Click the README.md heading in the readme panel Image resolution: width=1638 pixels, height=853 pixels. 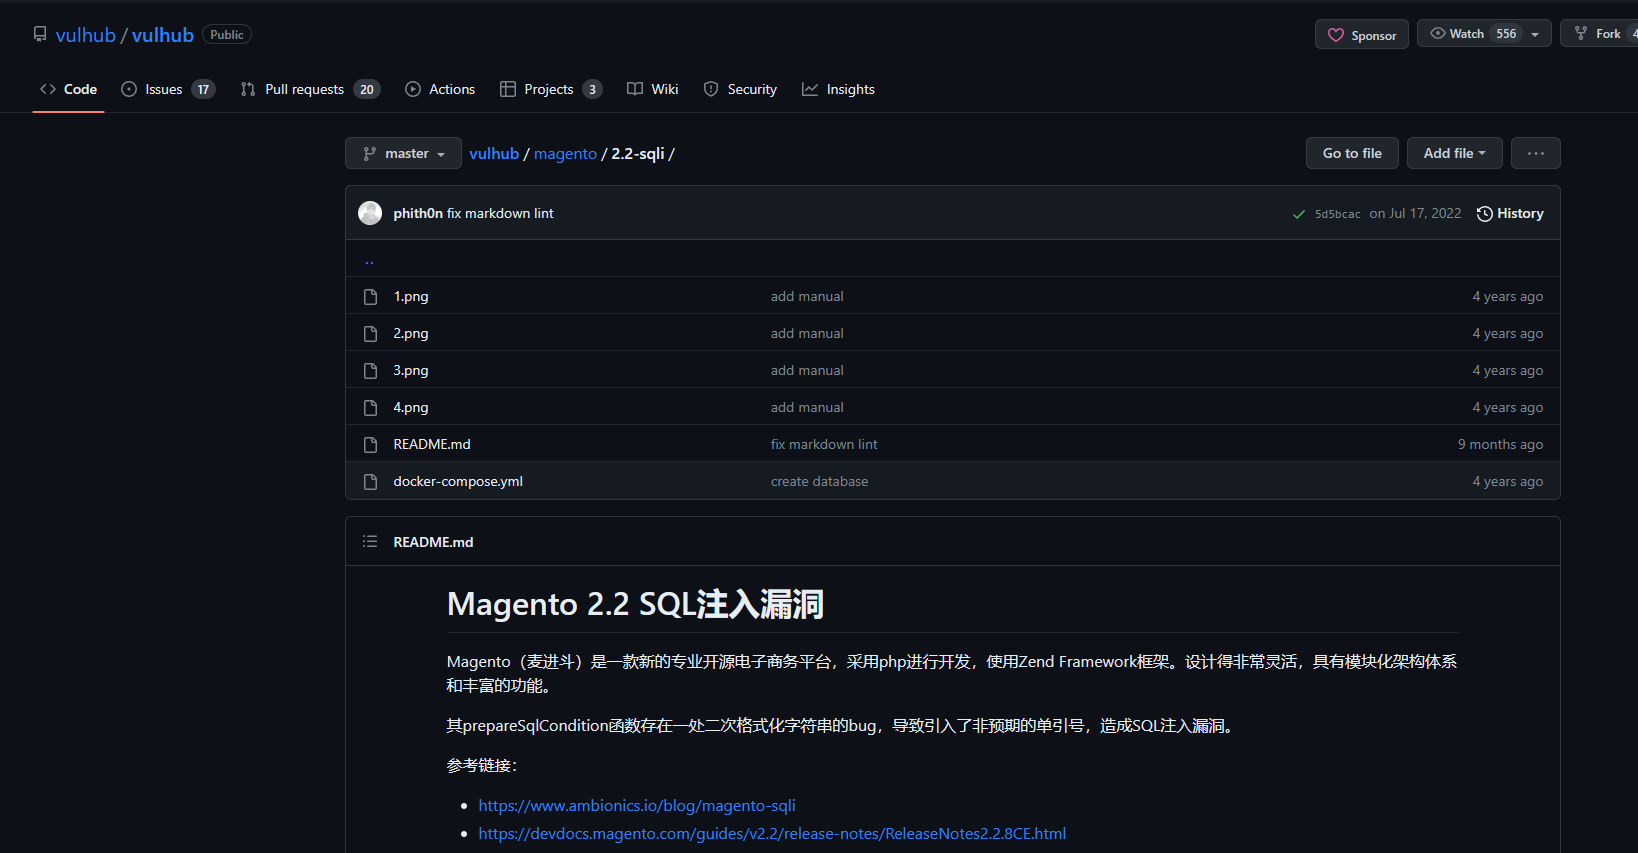[433, 542]
